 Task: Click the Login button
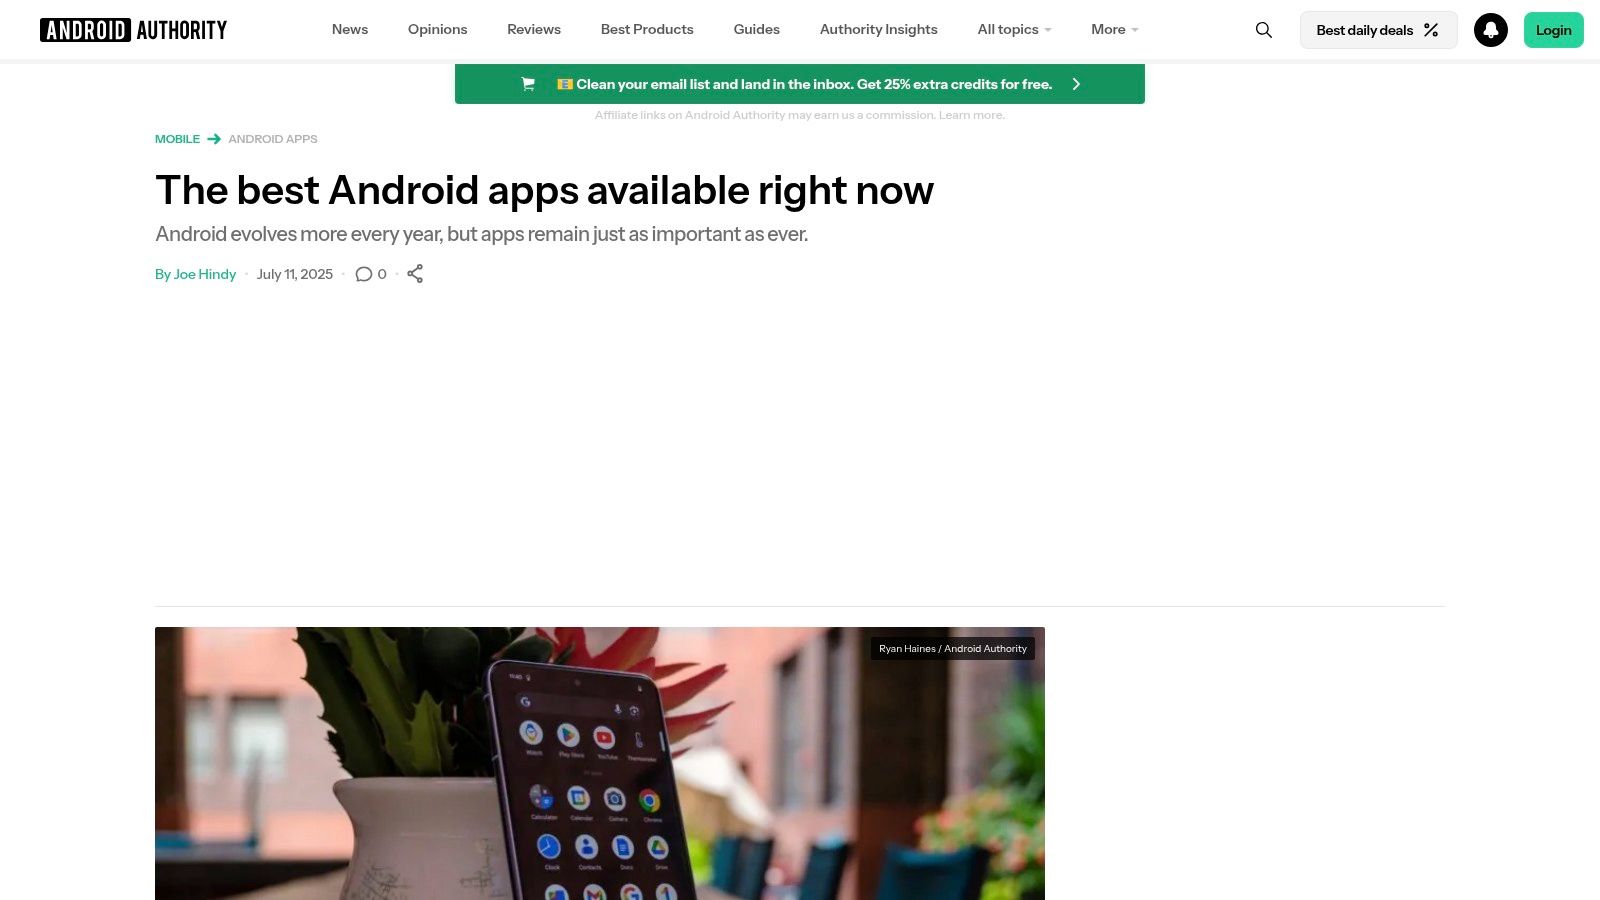tap(1553, 30)
